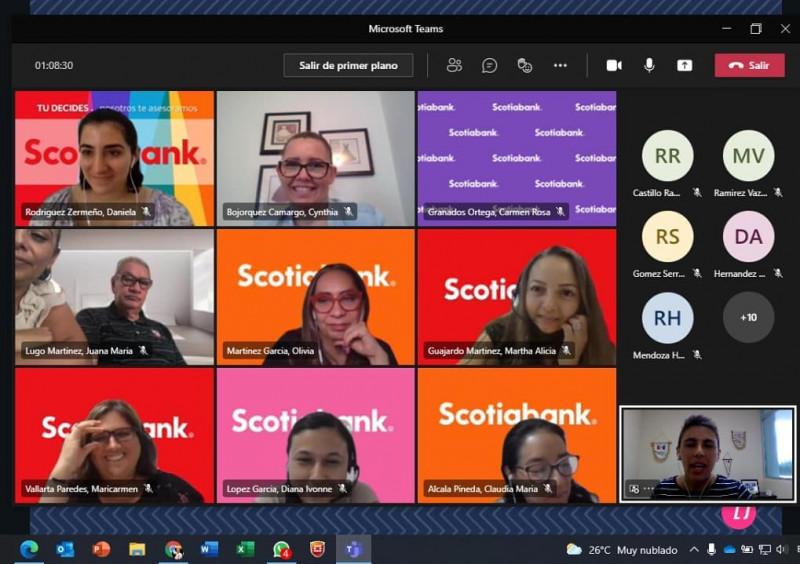The image size is (800, 564).
Task: Select Lugo Martinez, Juana Maria tile
Action: [x=114, y=297]
